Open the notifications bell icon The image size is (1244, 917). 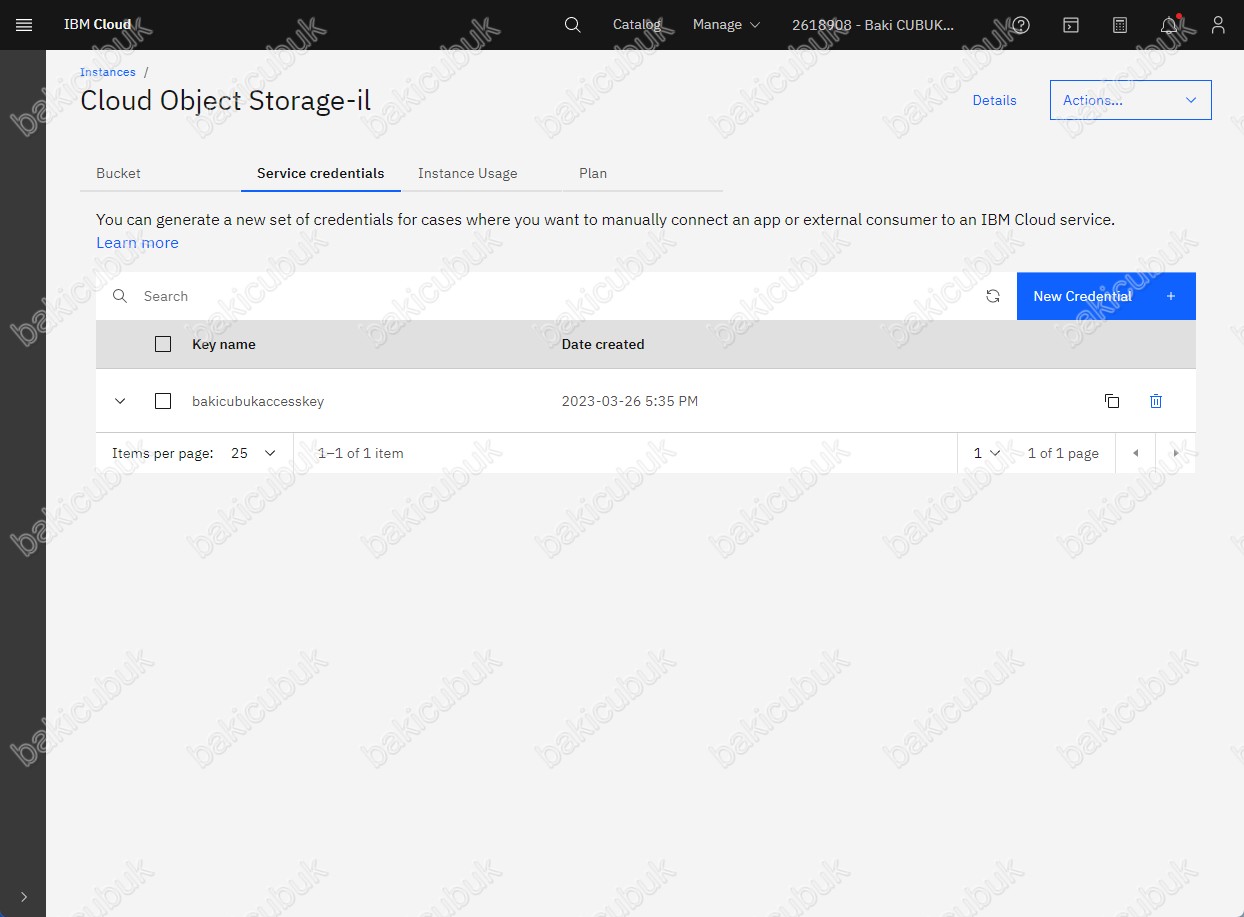1168,25
